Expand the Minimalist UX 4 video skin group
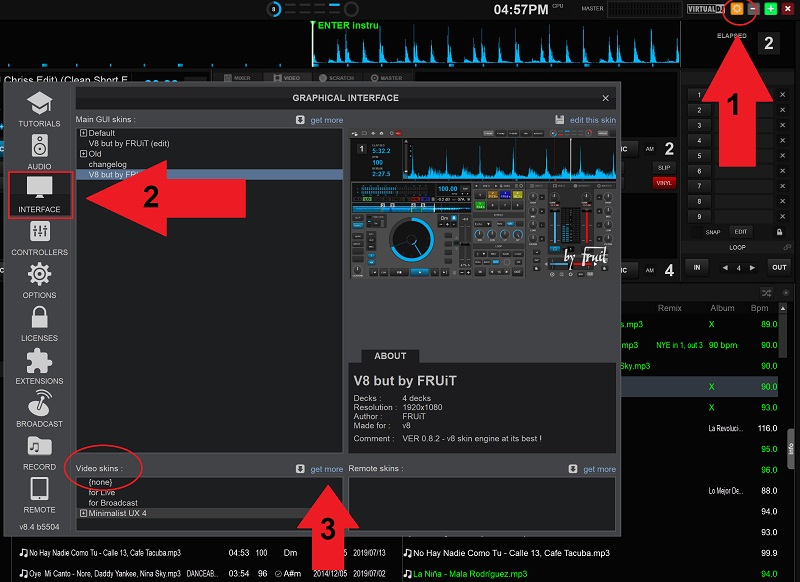Viewport: 800px width, 582px height. coord(83,513)
